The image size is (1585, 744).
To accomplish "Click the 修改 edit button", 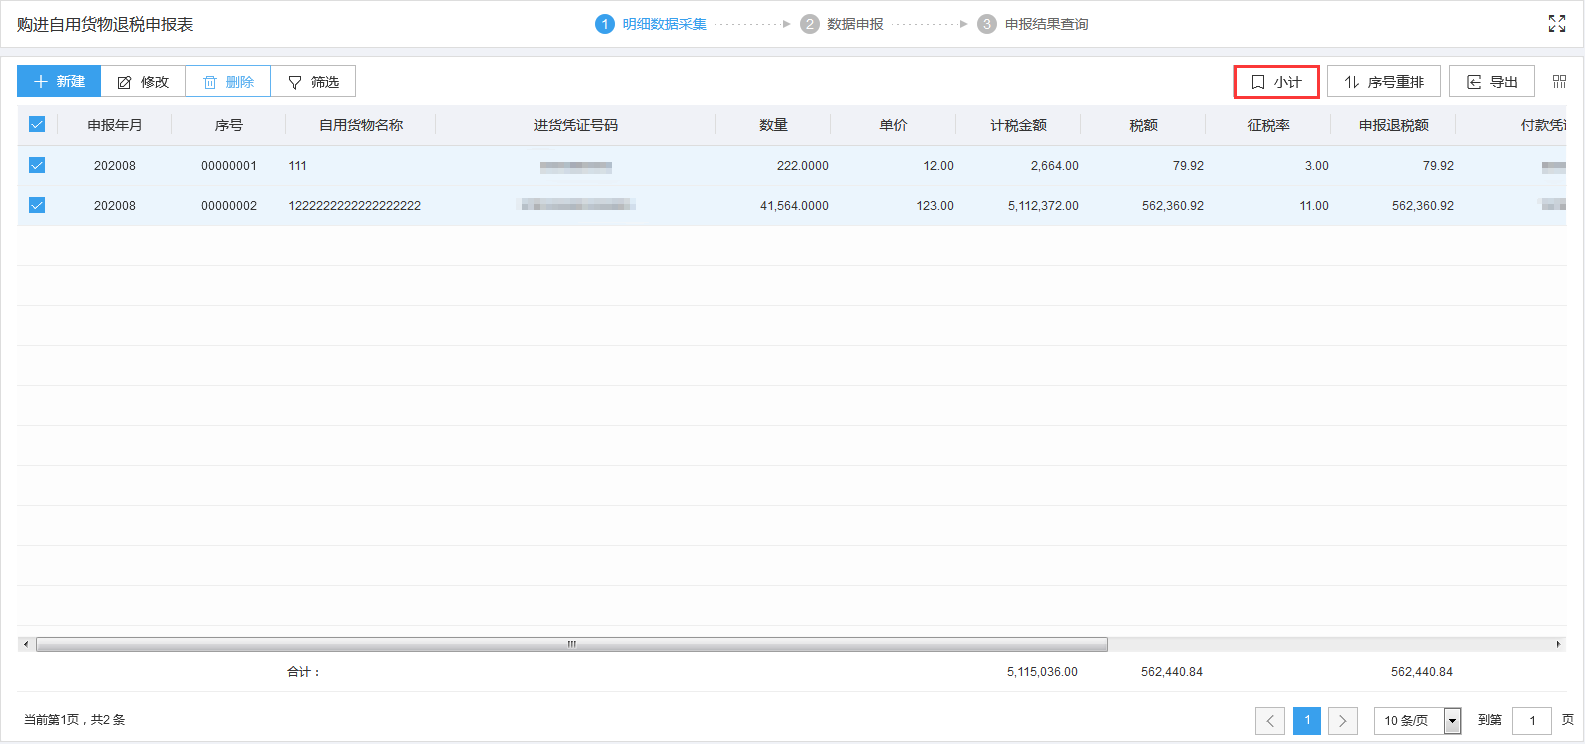I will coord(143,82).
